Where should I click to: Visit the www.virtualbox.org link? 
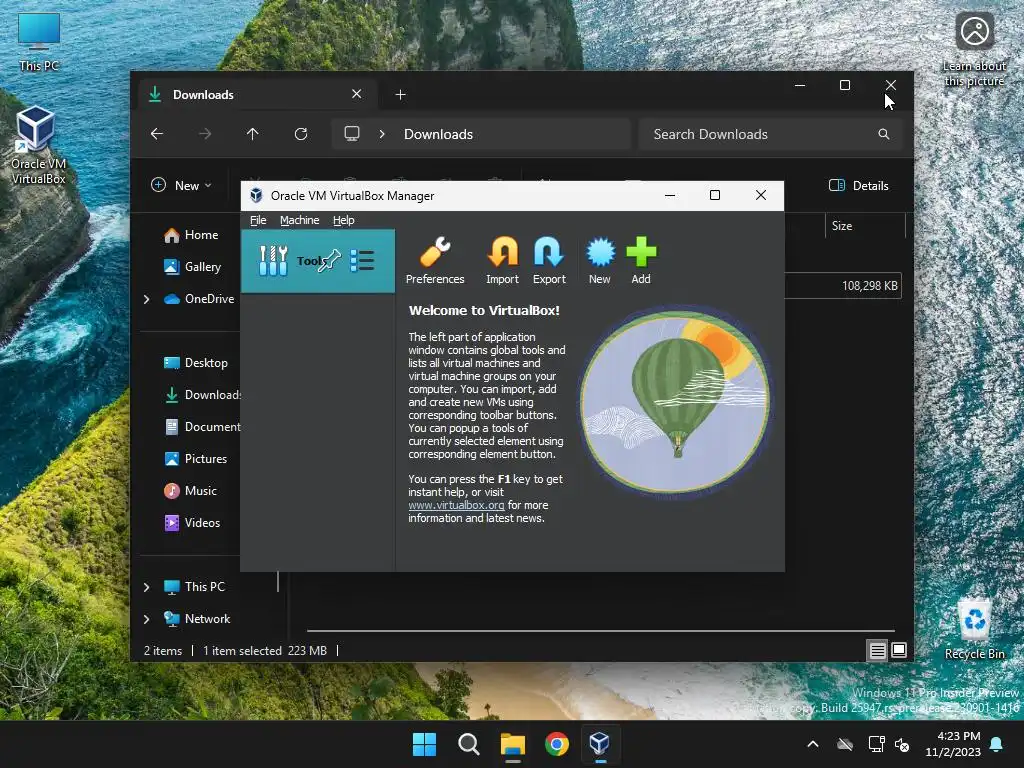pyautogui.click(x=456, y=505)
